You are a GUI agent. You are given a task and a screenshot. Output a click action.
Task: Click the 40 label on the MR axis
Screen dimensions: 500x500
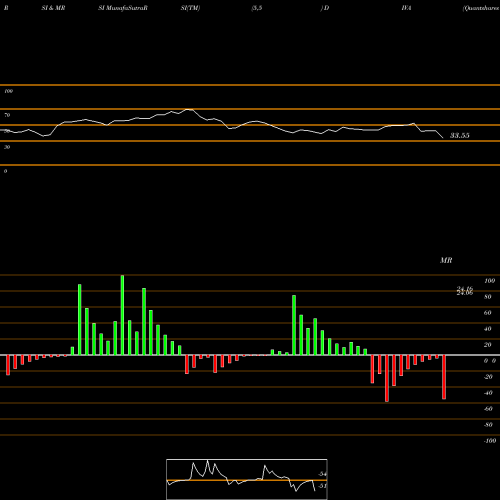pos(488,329)
